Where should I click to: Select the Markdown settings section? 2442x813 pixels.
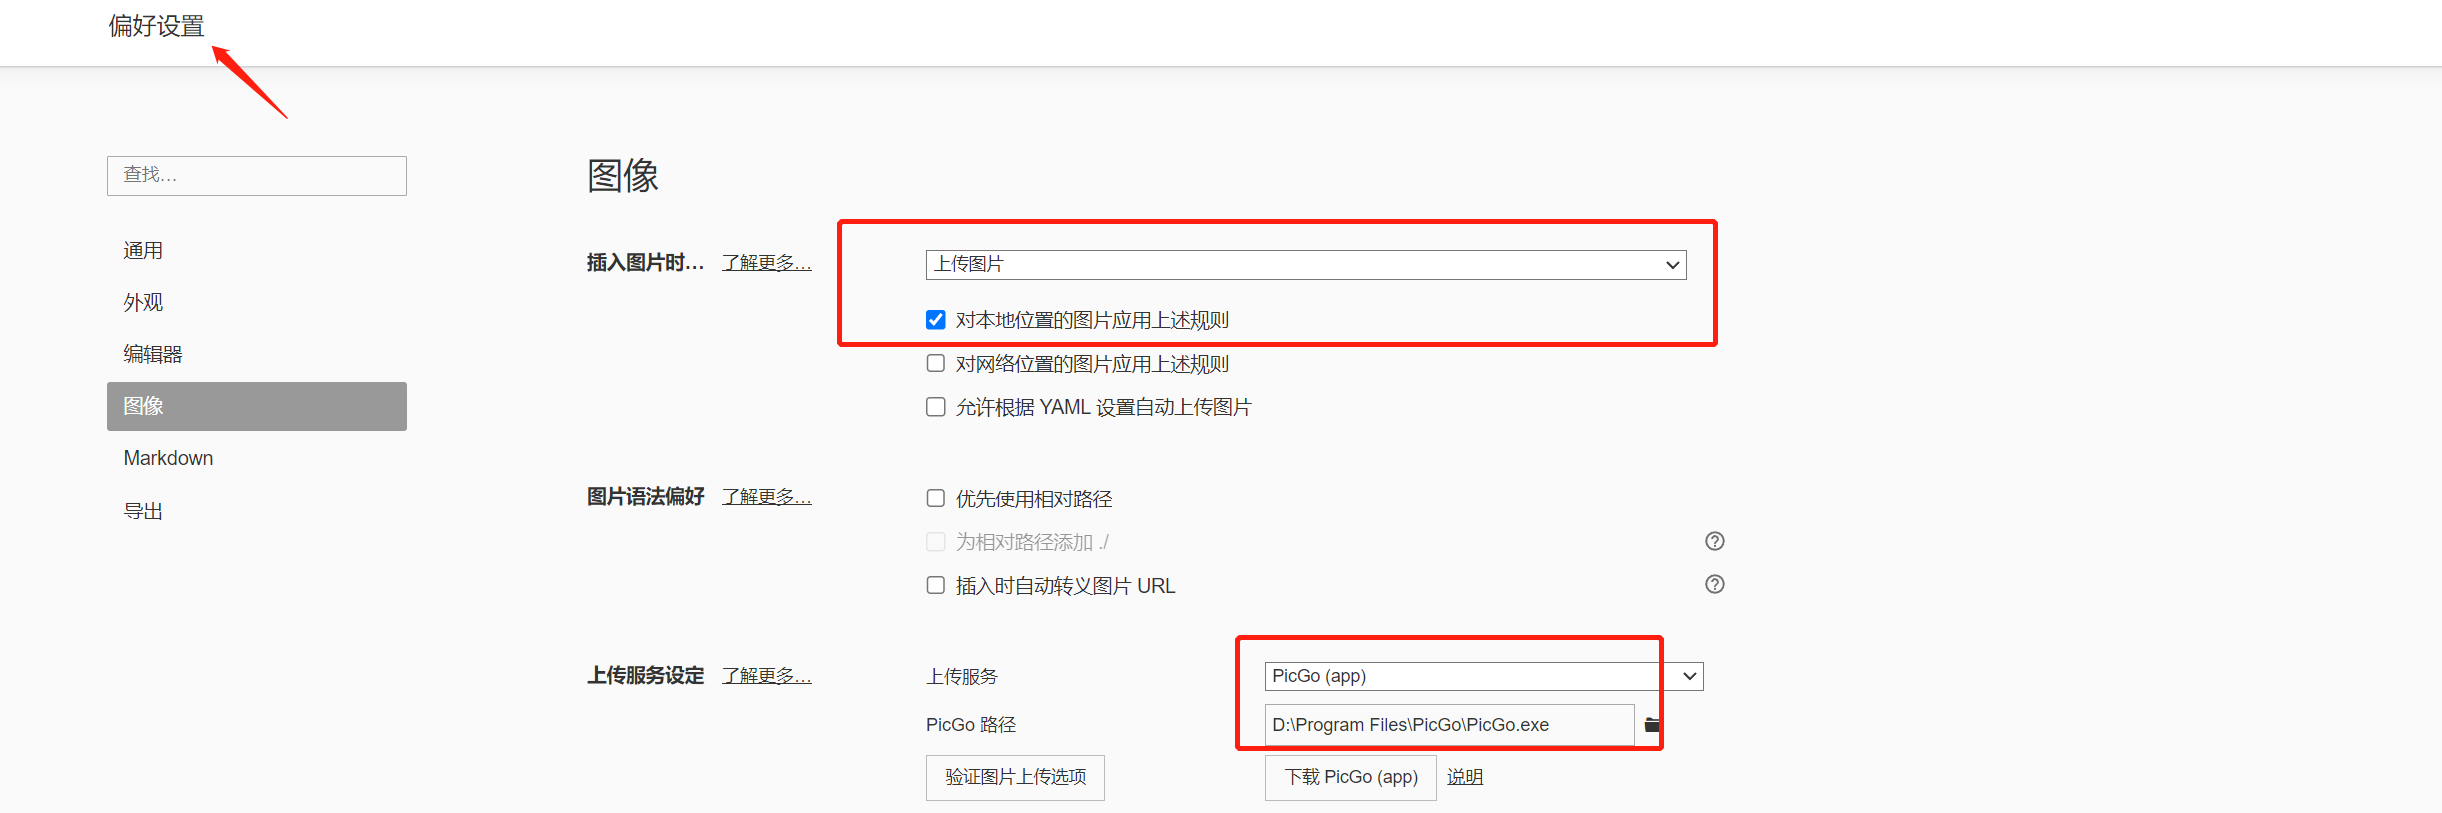click(x=168, y=458)
